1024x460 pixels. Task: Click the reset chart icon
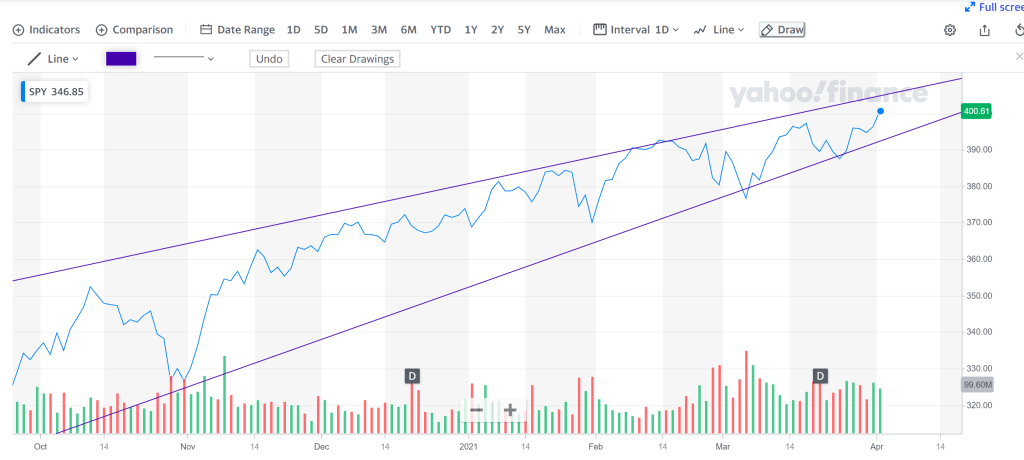click(x=1018, y=30)
